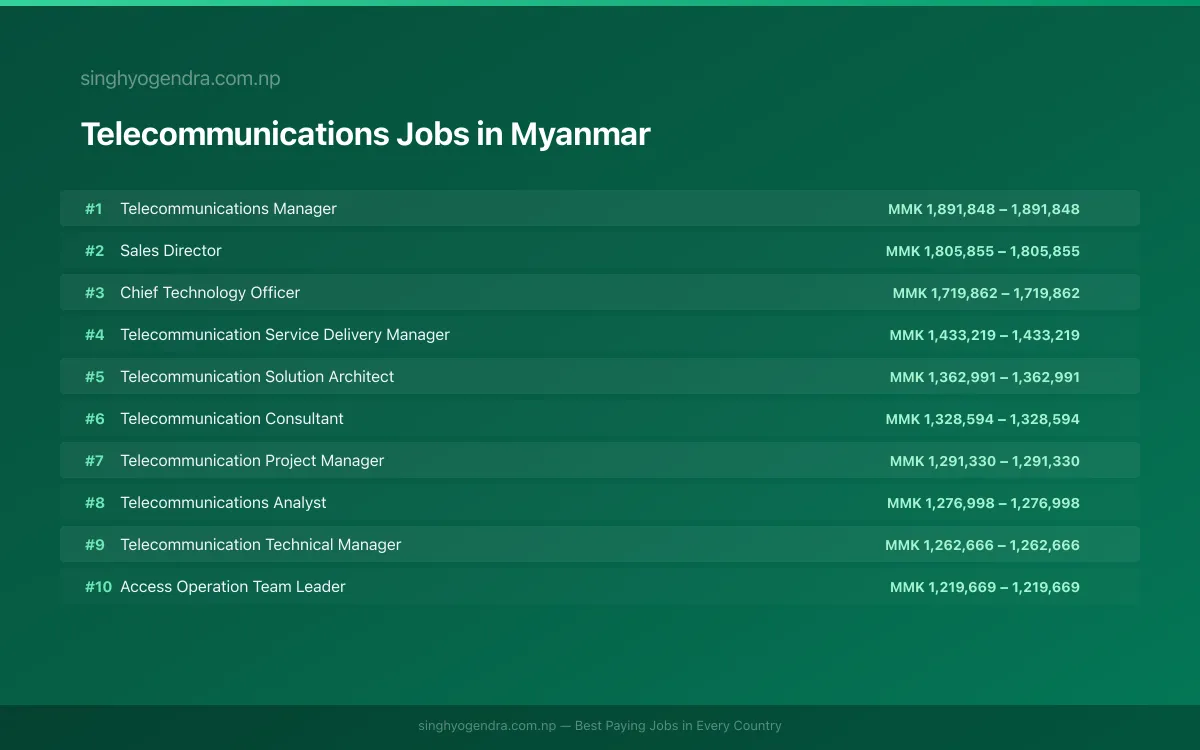
Task: Click the #7 rank number
Action: 94,461
